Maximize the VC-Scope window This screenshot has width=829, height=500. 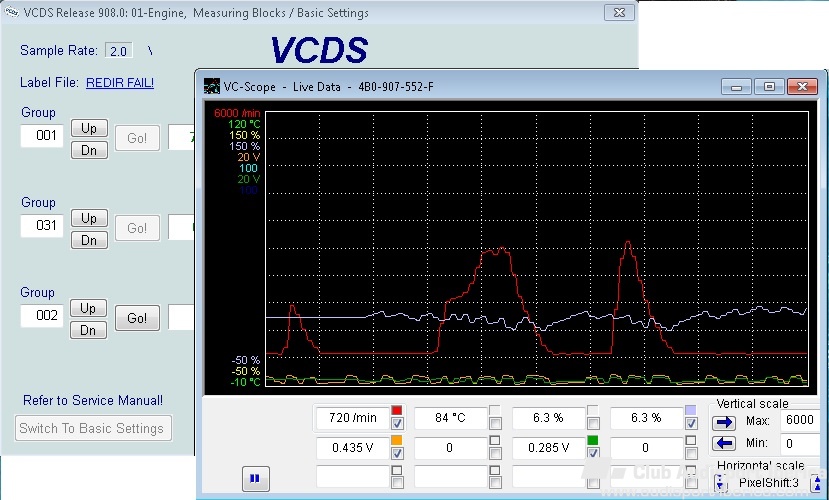point(769,86)
